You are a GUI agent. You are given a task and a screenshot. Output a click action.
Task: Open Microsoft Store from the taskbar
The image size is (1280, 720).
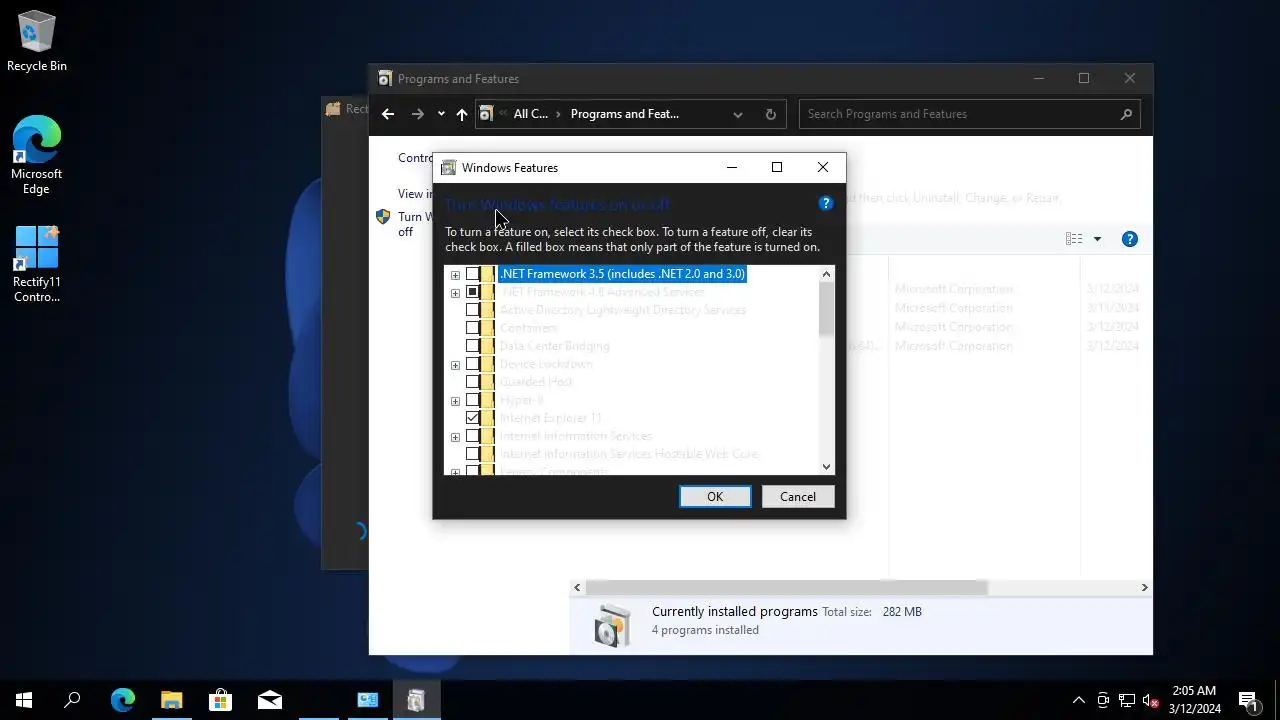click(x=220, y=700)
